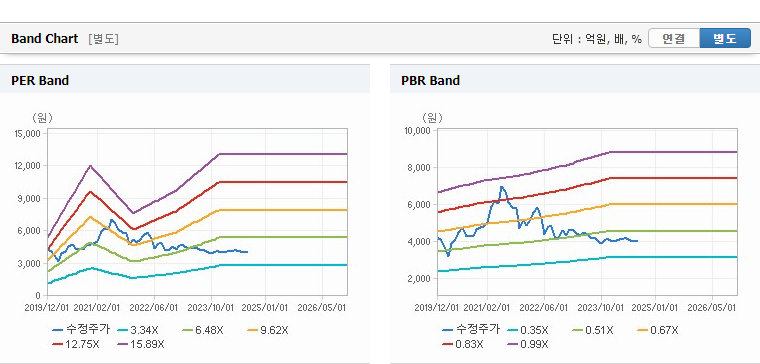Click the PBR Band section title
This screenshot has height=364, width=760.
[x=430, y=80]
